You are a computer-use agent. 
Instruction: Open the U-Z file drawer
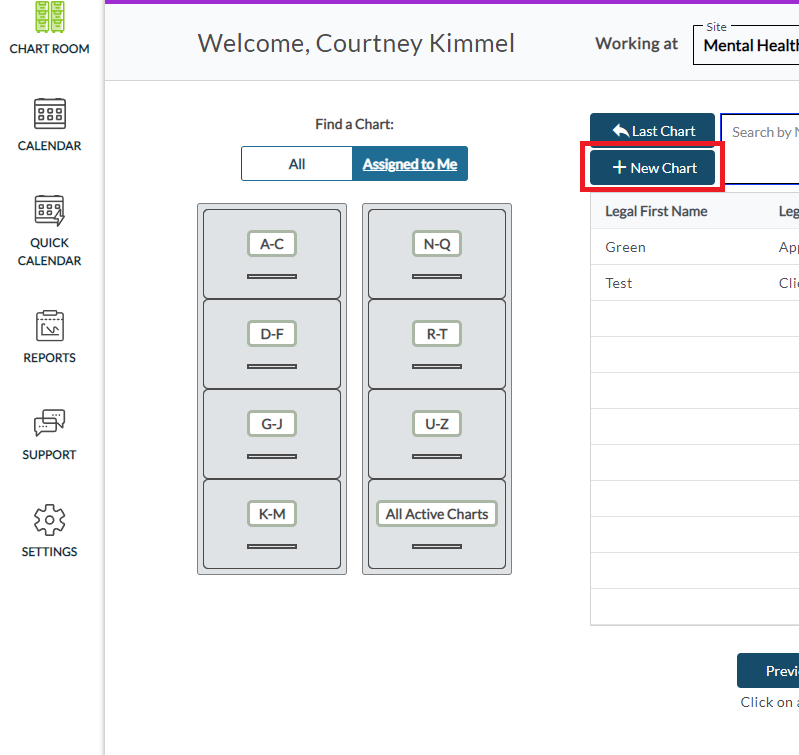(437, 433)
